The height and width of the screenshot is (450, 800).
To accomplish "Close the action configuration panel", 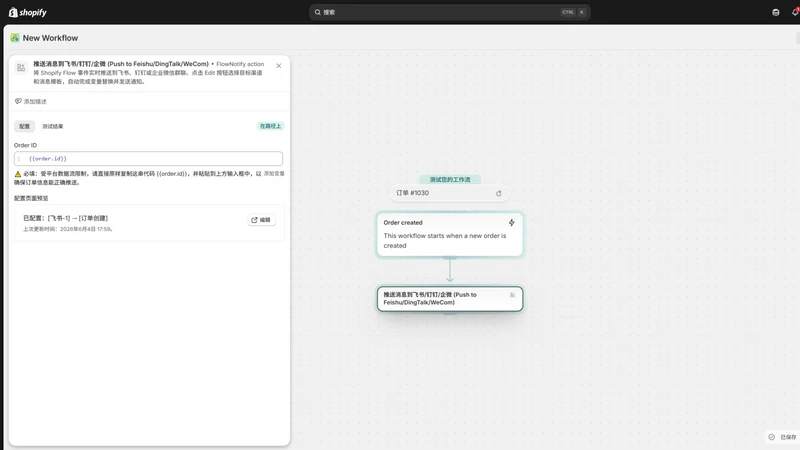I will tap(279, 66).
